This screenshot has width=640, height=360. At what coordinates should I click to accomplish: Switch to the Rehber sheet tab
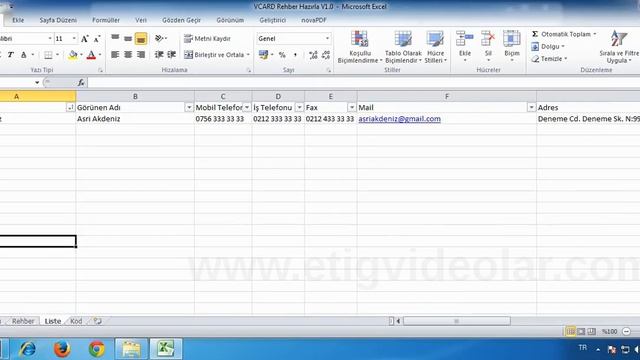[x=23, y=321]
